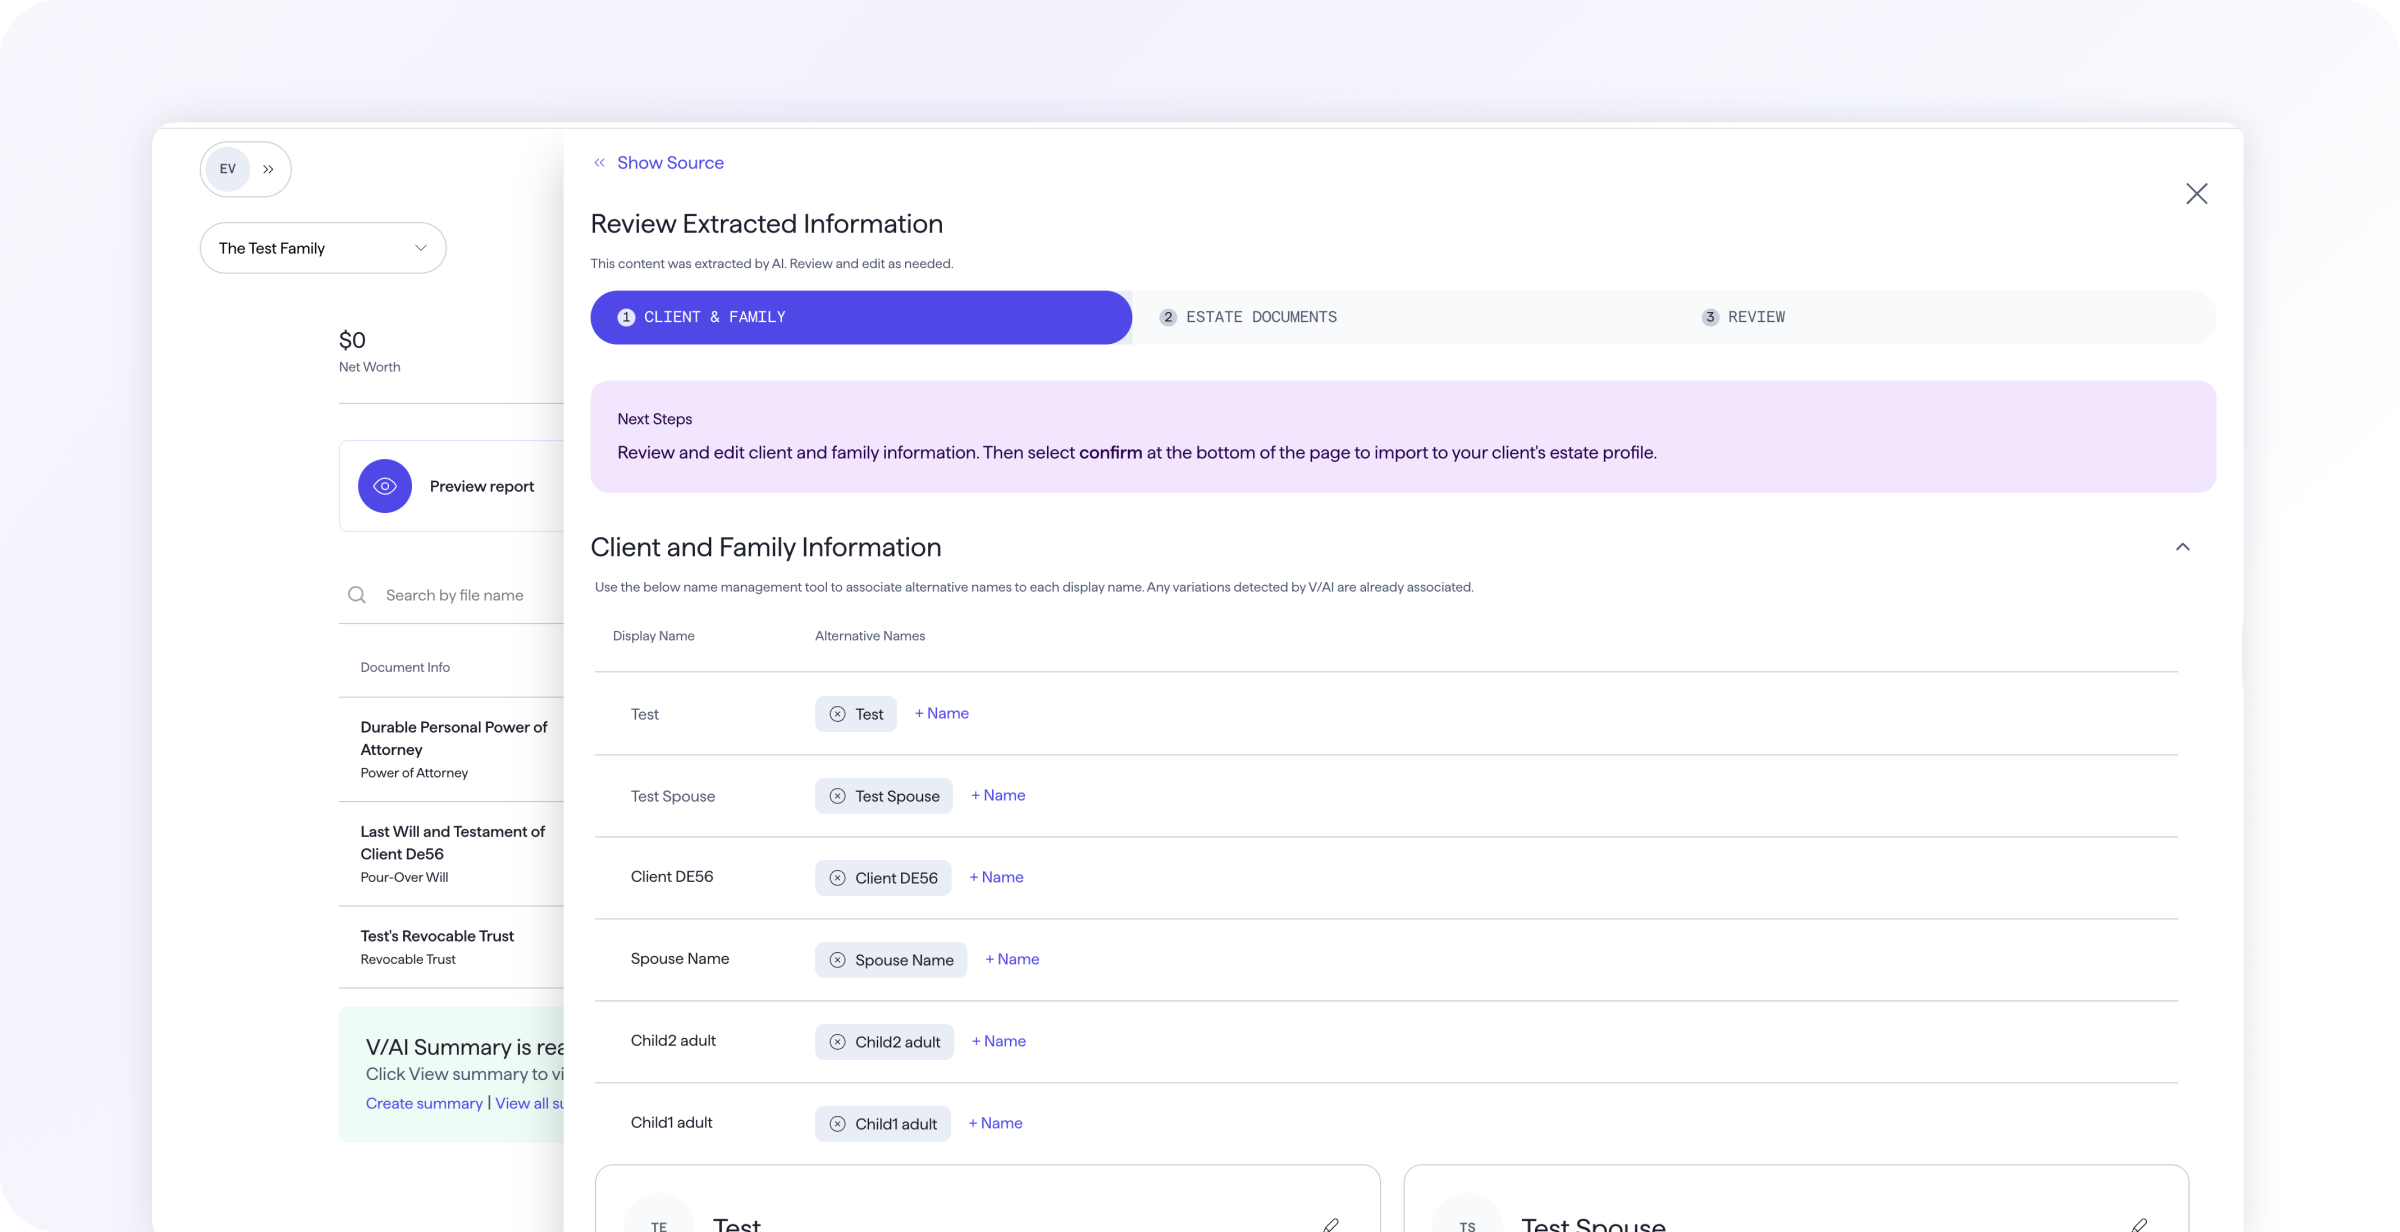This screenshot has height=1232, width=2400.
Task: Remove the 'Spouse Name' alternative name chip
Action: coord(837,960)
